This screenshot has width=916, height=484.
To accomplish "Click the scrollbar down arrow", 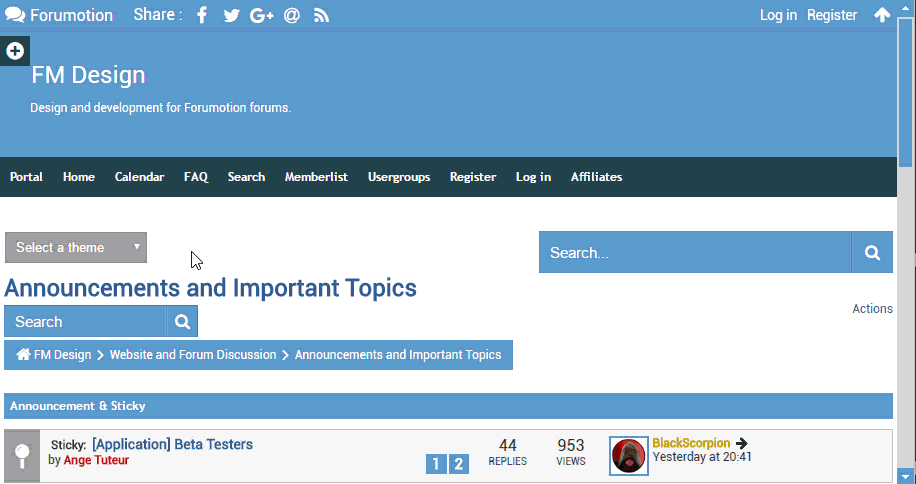I will (x=906, y=475).
